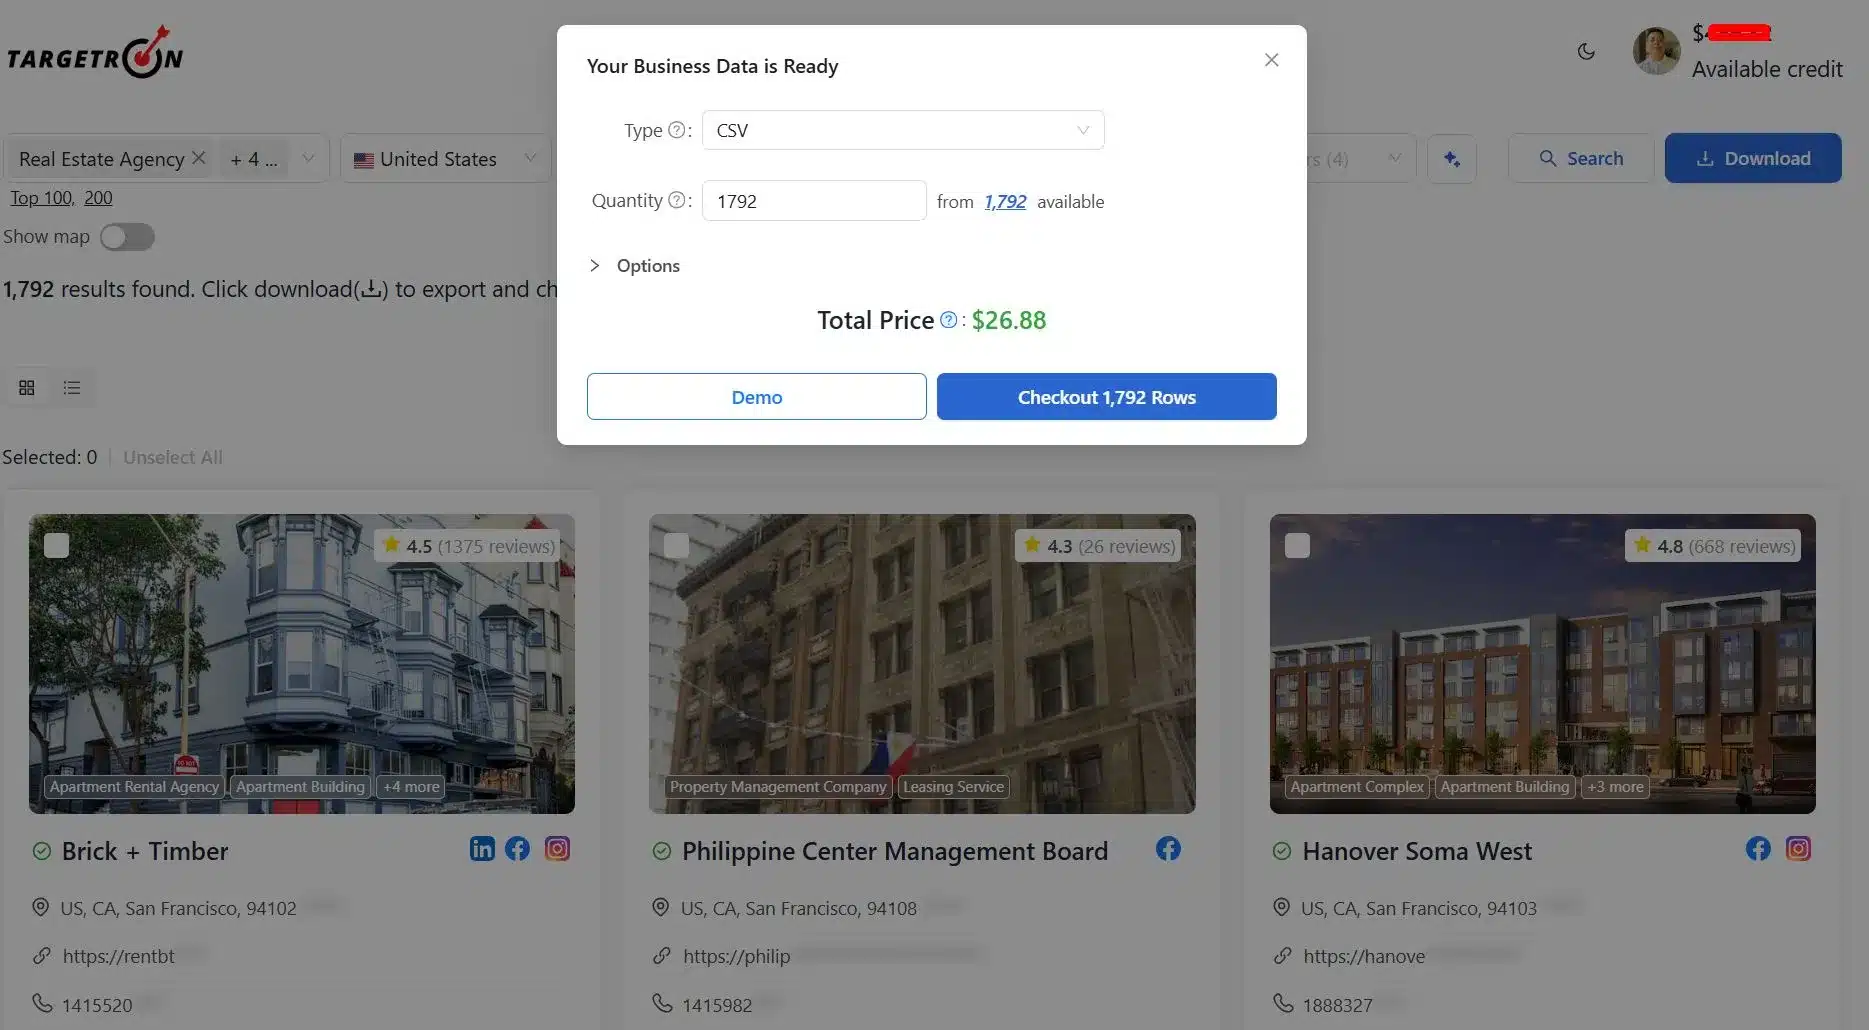Click Checkout 1,792 Rows button
The image size is (1869, 1030).
(1106, 397)
